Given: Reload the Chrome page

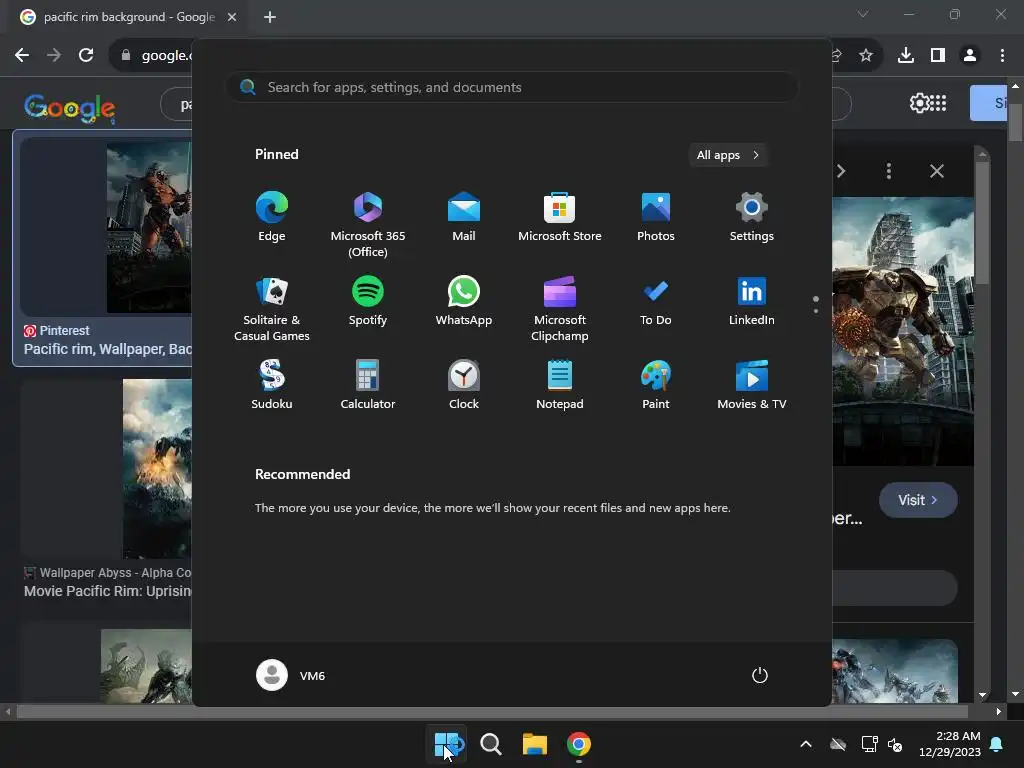Looking at the screenshot, I should pos(86,55).
